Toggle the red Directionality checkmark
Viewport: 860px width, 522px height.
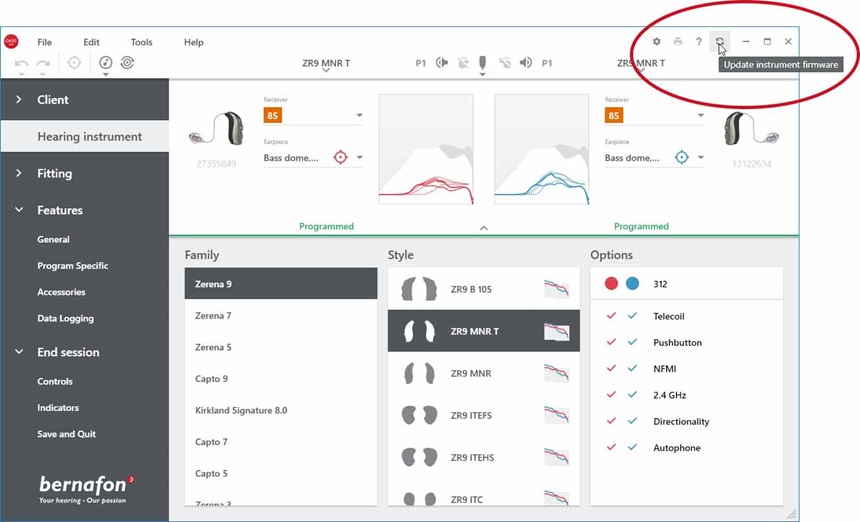(x=611, y=421)
